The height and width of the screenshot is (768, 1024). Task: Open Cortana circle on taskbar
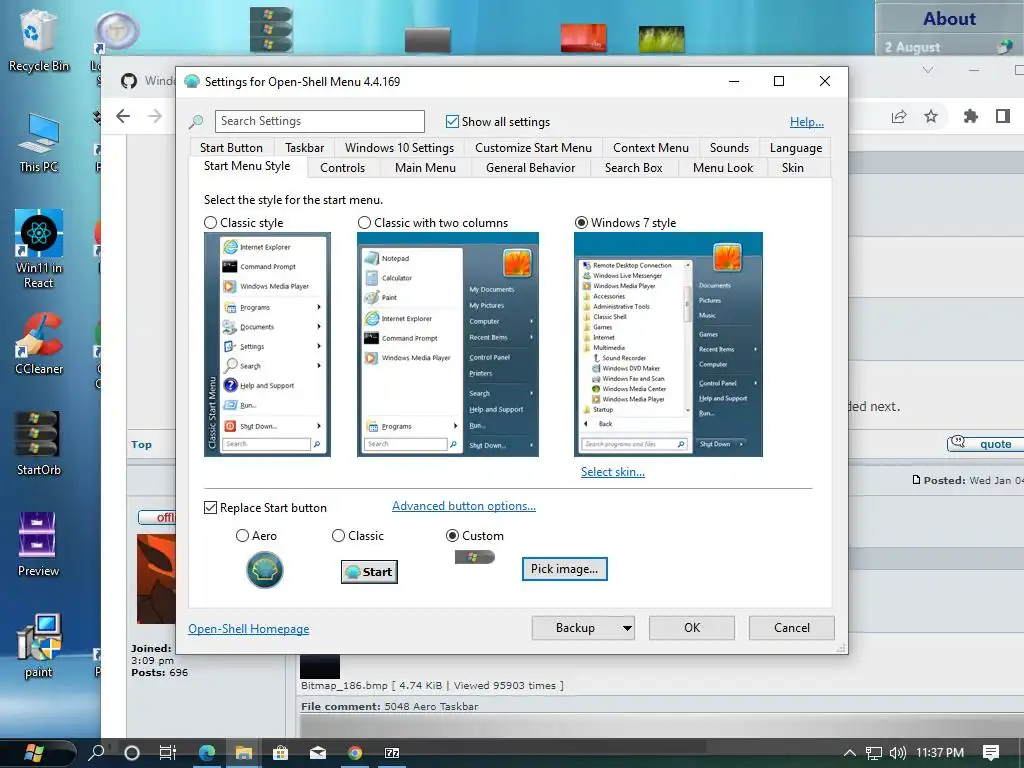point(131,753)
